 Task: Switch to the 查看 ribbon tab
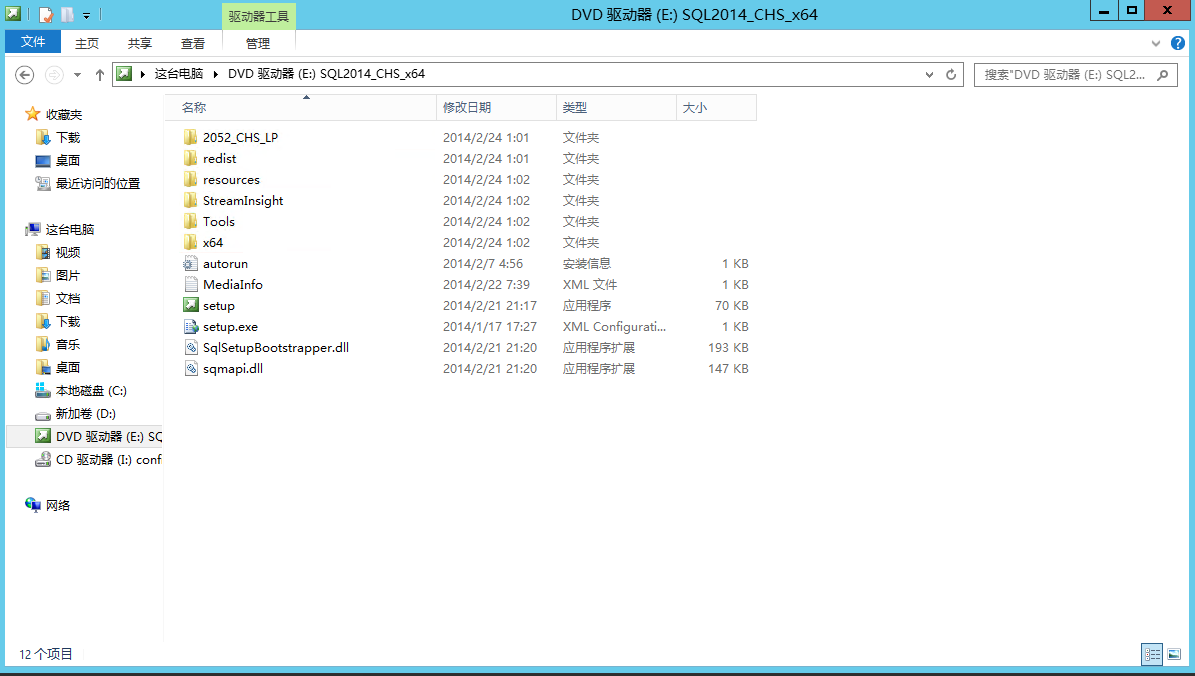point(193,43)
